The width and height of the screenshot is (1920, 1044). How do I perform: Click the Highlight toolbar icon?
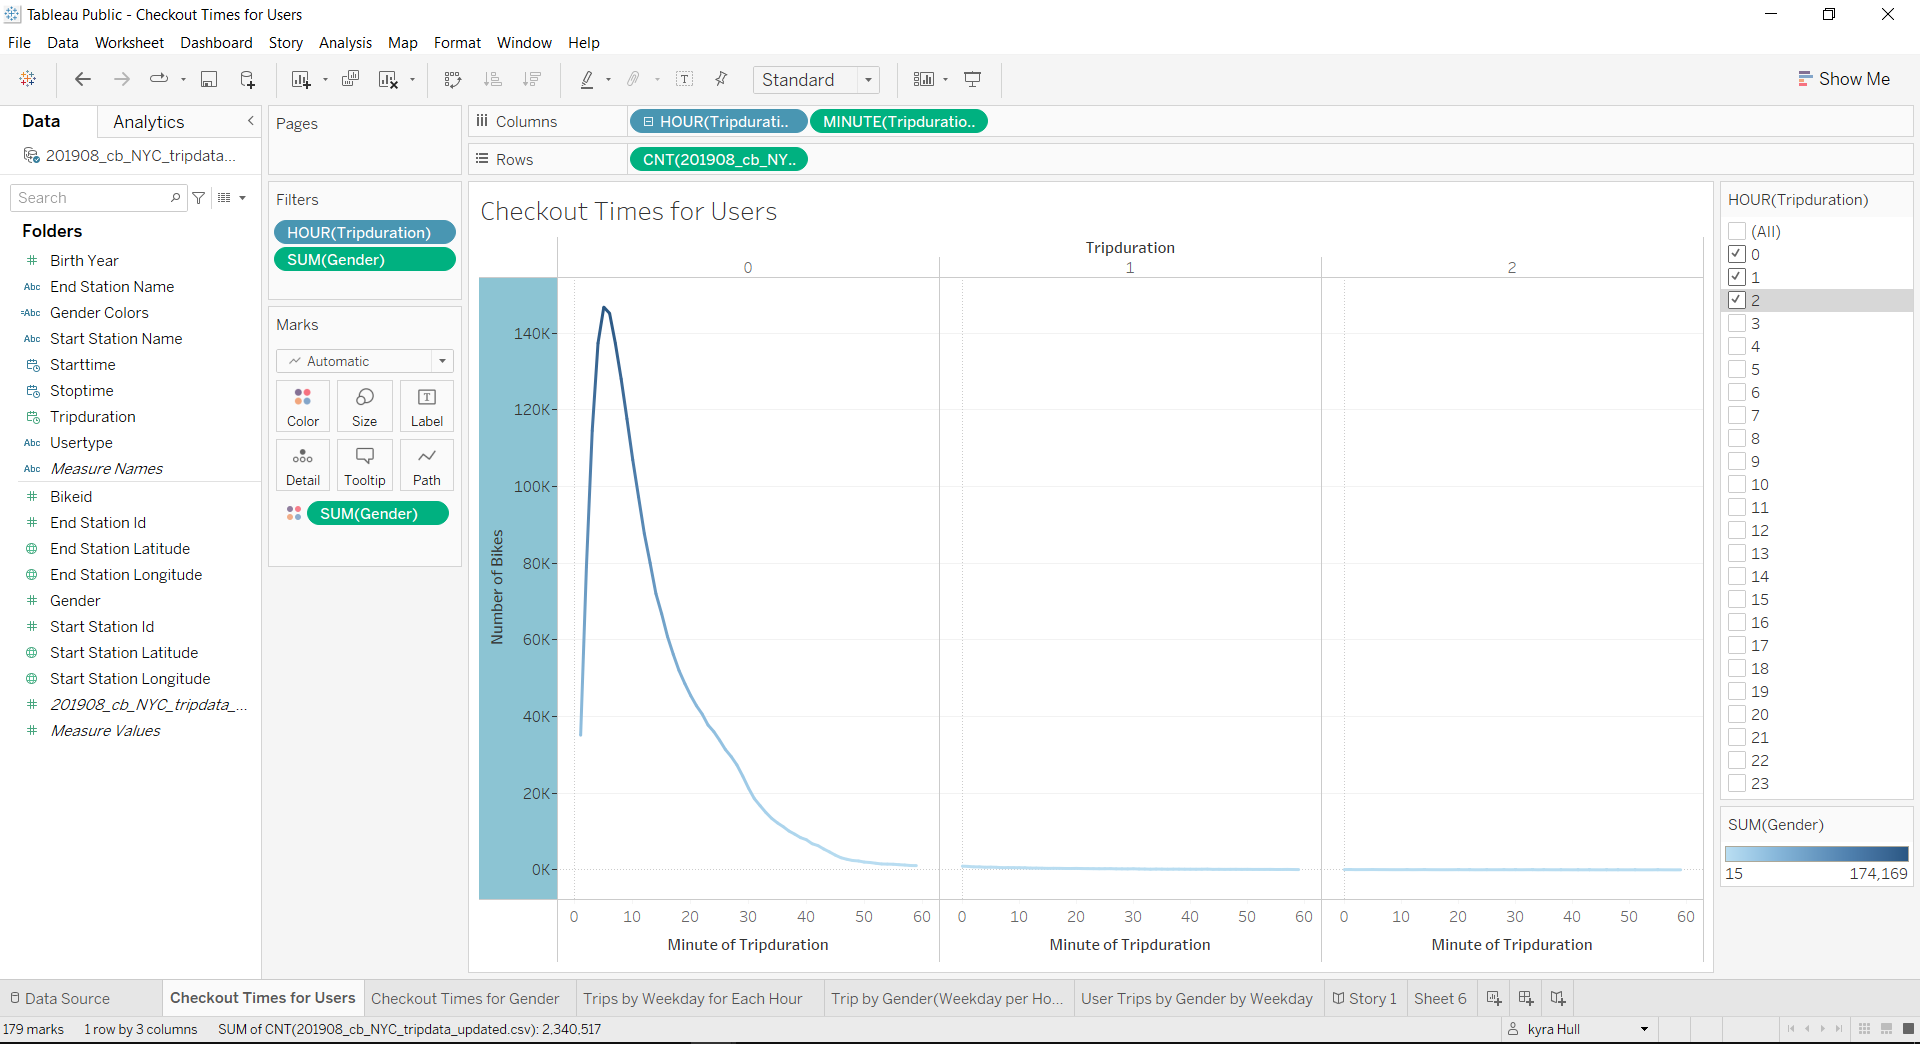[x=589, y=79]
